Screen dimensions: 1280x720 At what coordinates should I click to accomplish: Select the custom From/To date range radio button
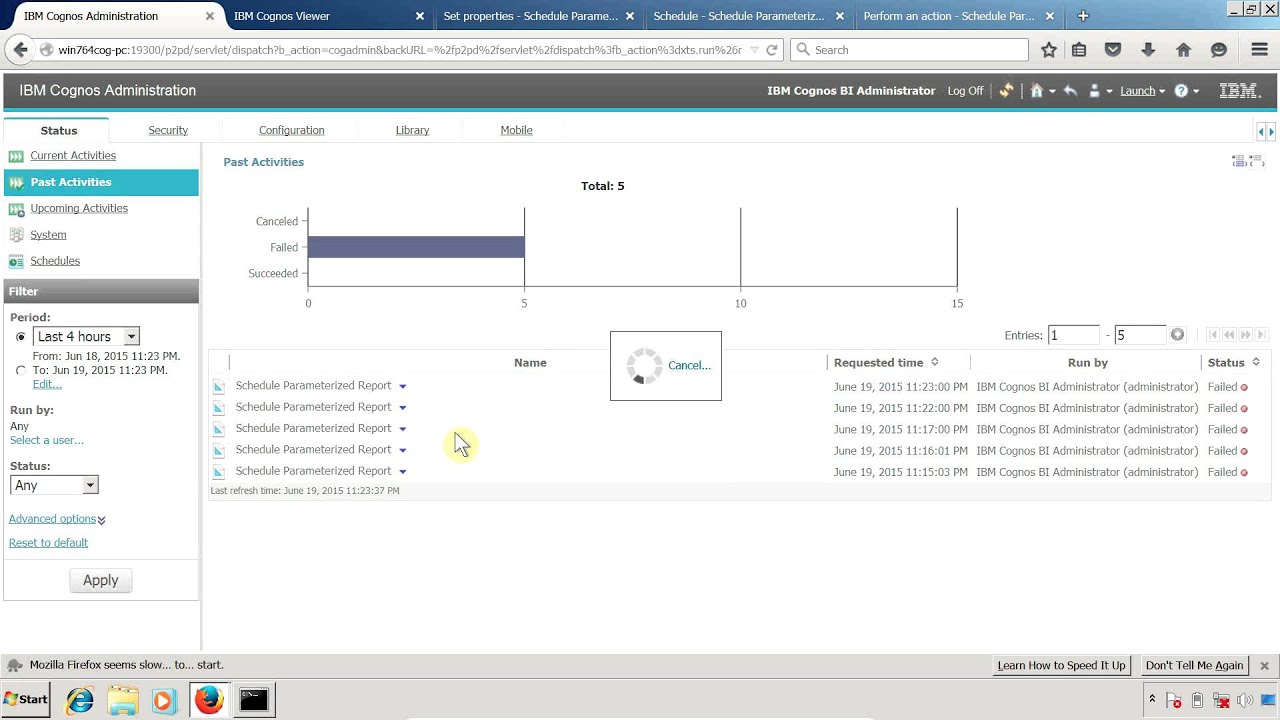point(21,370)
